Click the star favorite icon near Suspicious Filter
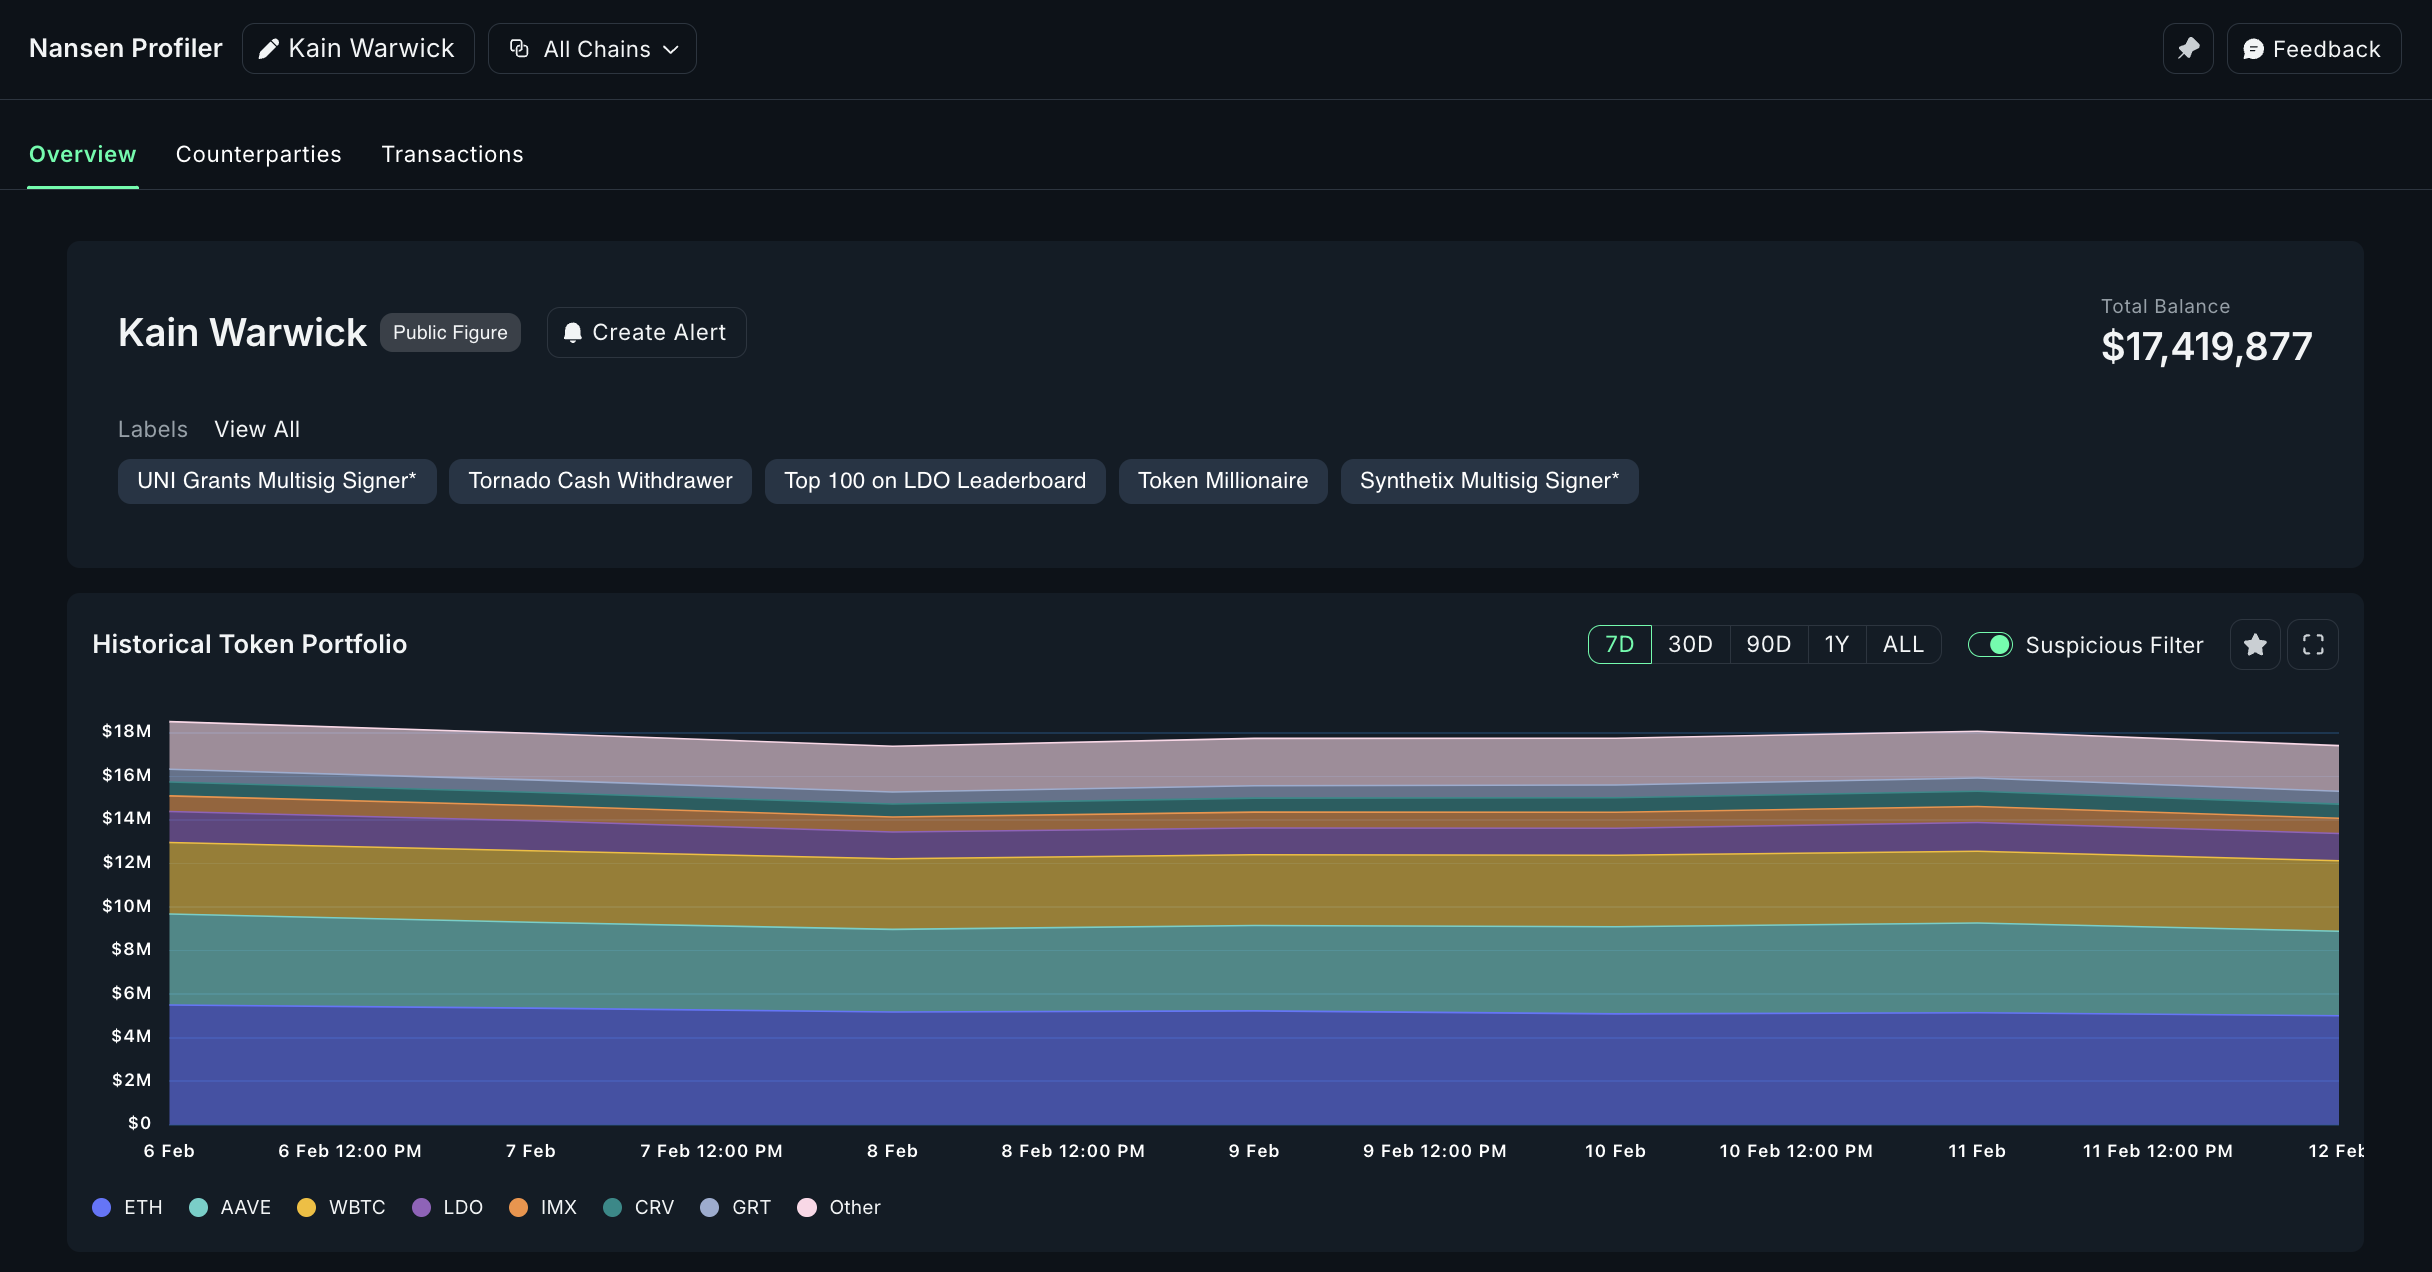This screenshot has height=1272, width=2432. (2255, 644)
